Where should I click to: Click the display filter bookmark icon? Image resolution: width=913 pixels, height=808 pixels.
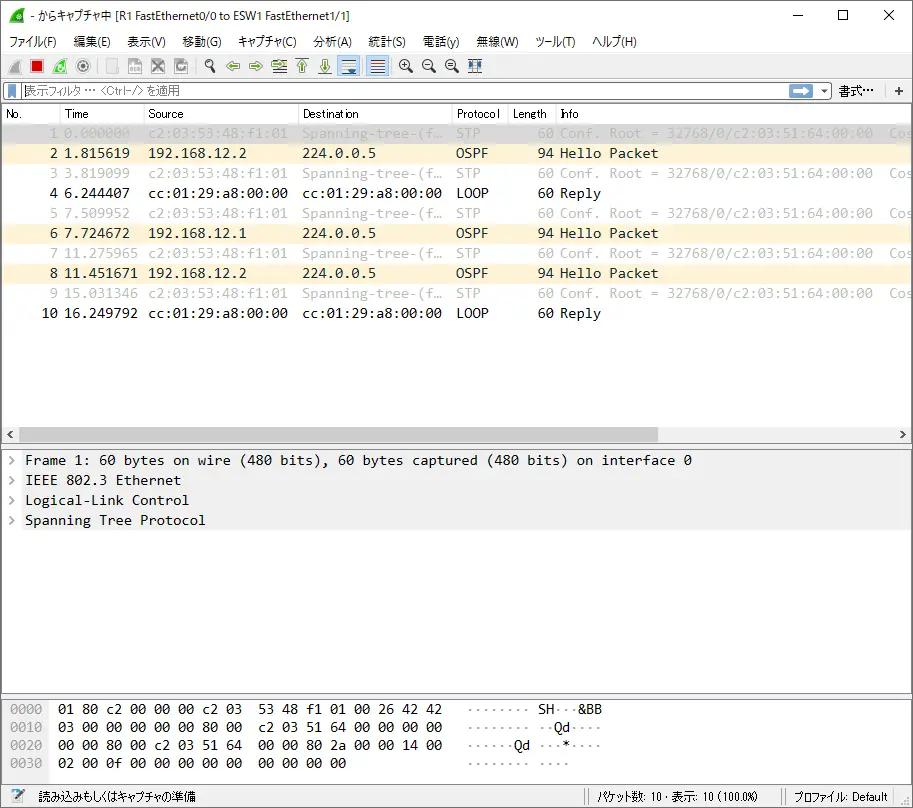tap(12, 91)
